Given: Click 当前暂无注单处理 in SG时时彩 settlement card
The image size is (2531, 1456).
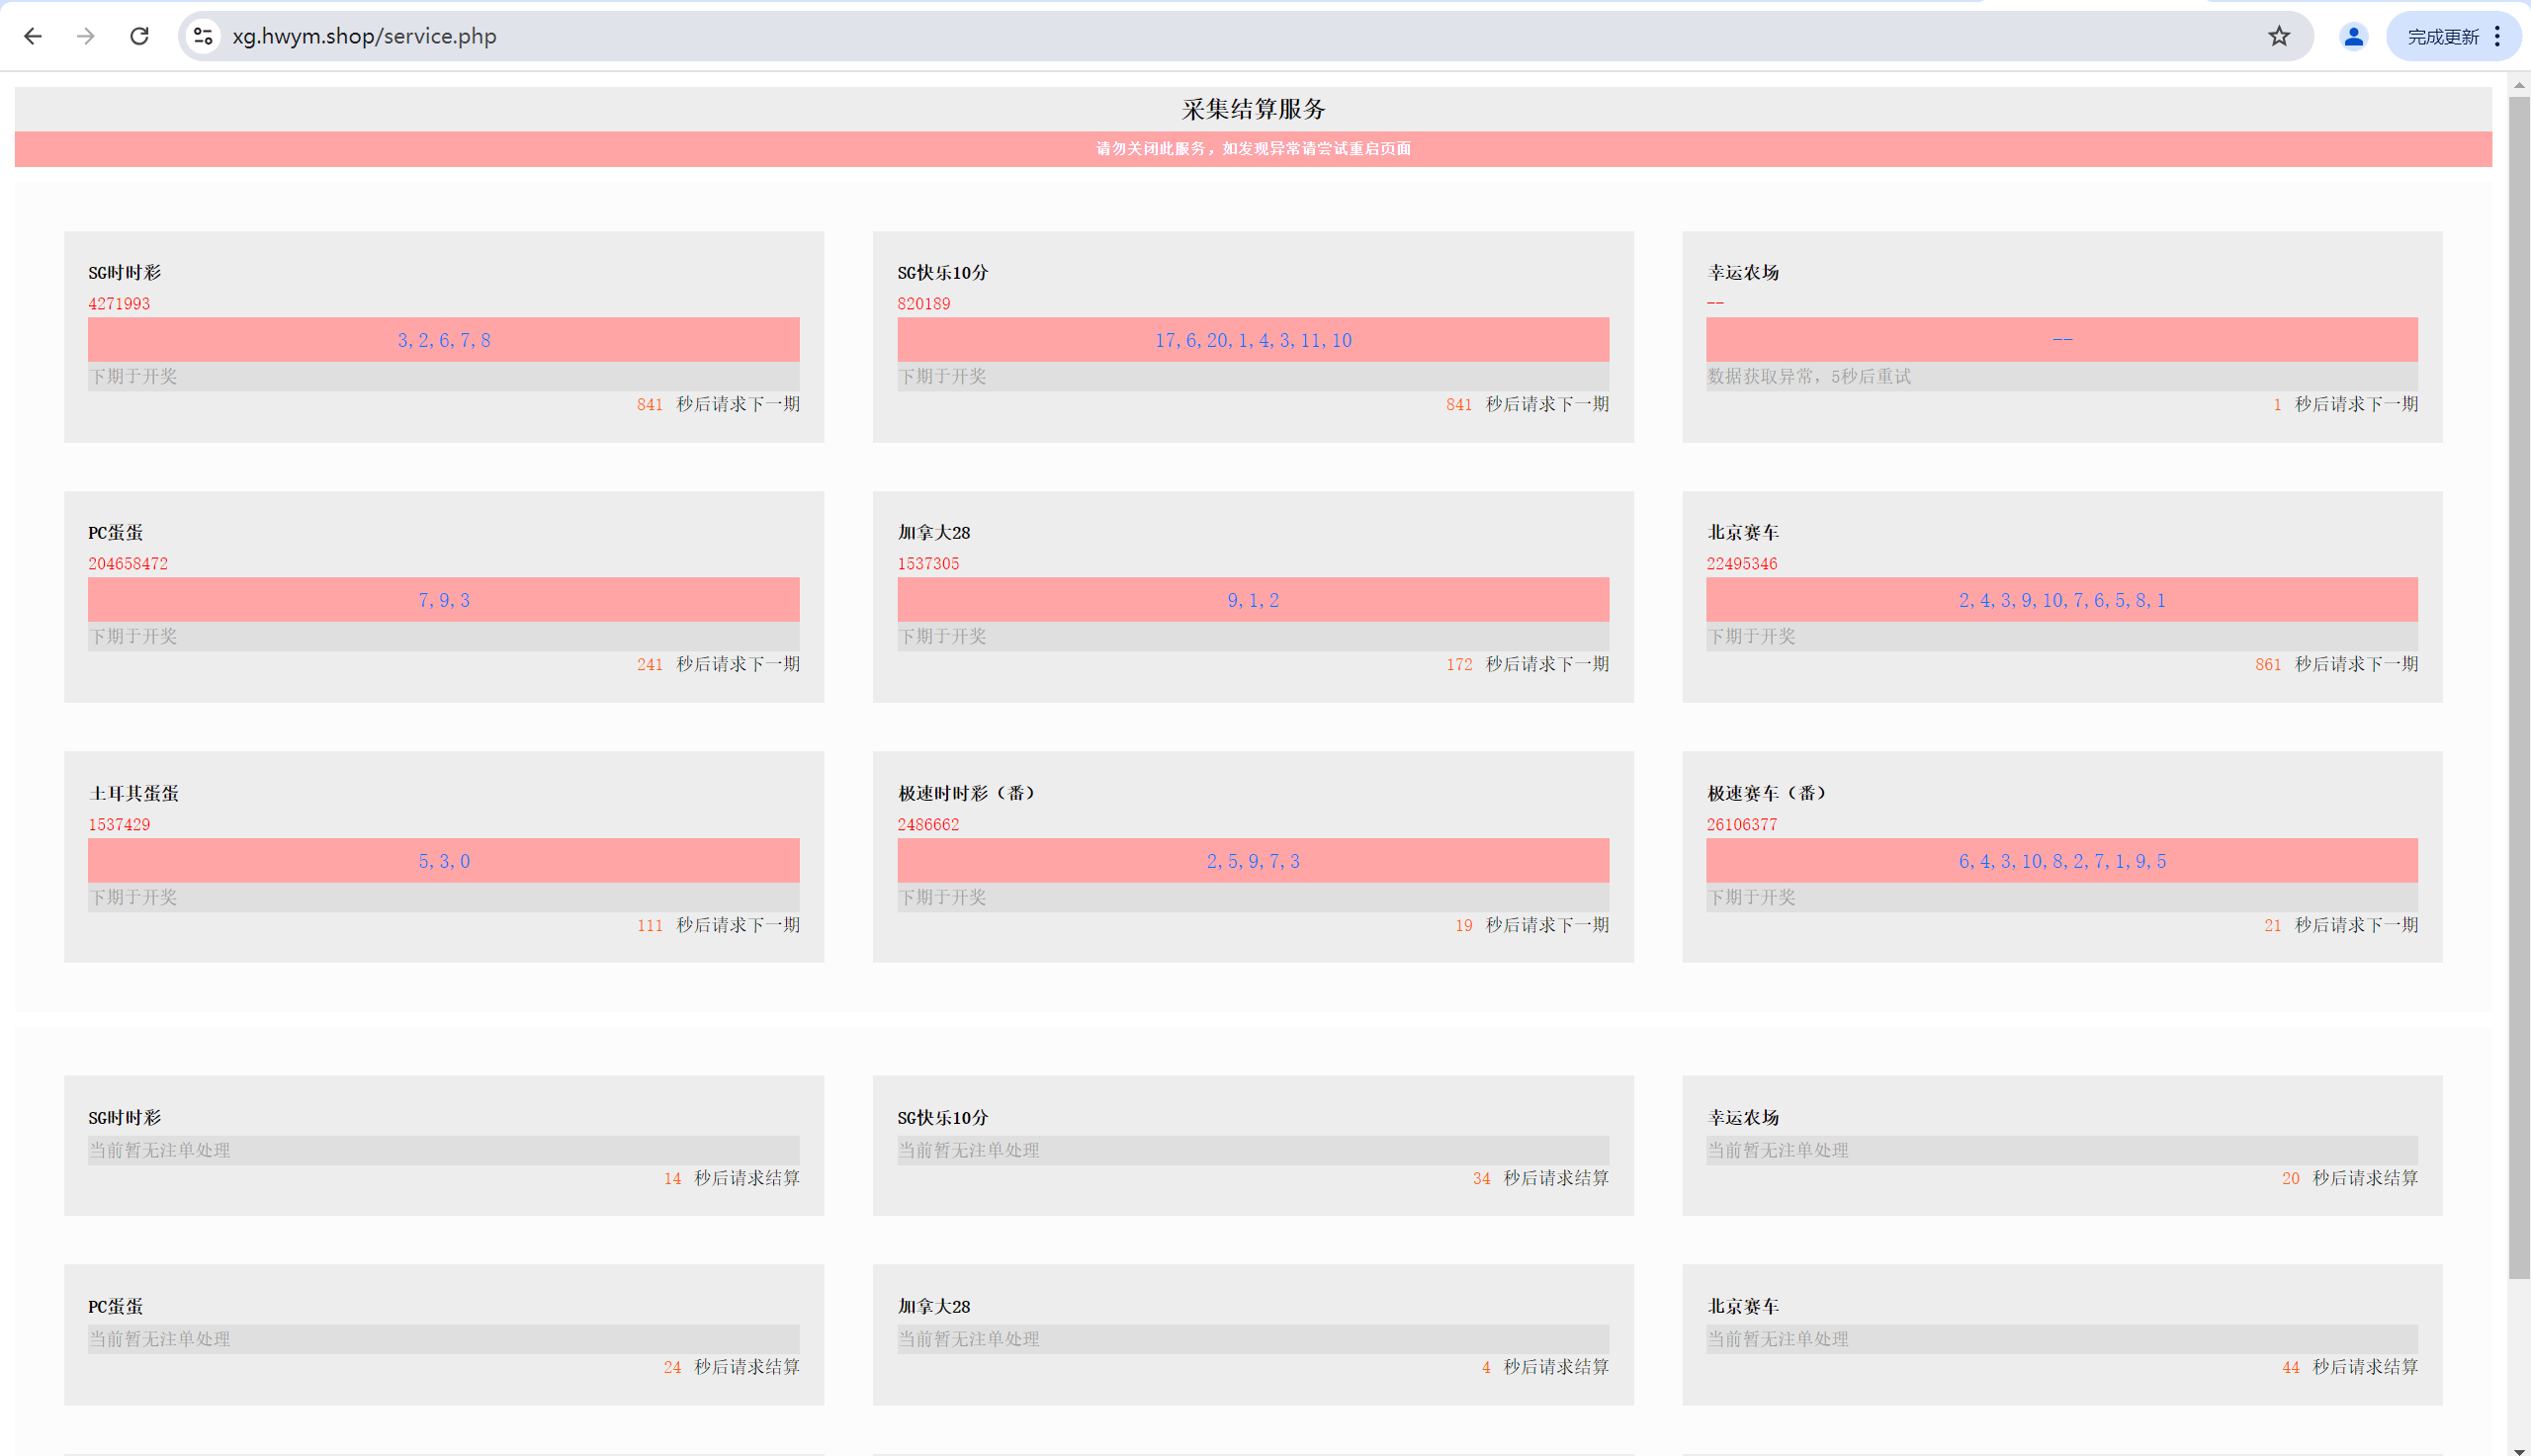Looking at the screenshot, I should [x=159, y=1151].
